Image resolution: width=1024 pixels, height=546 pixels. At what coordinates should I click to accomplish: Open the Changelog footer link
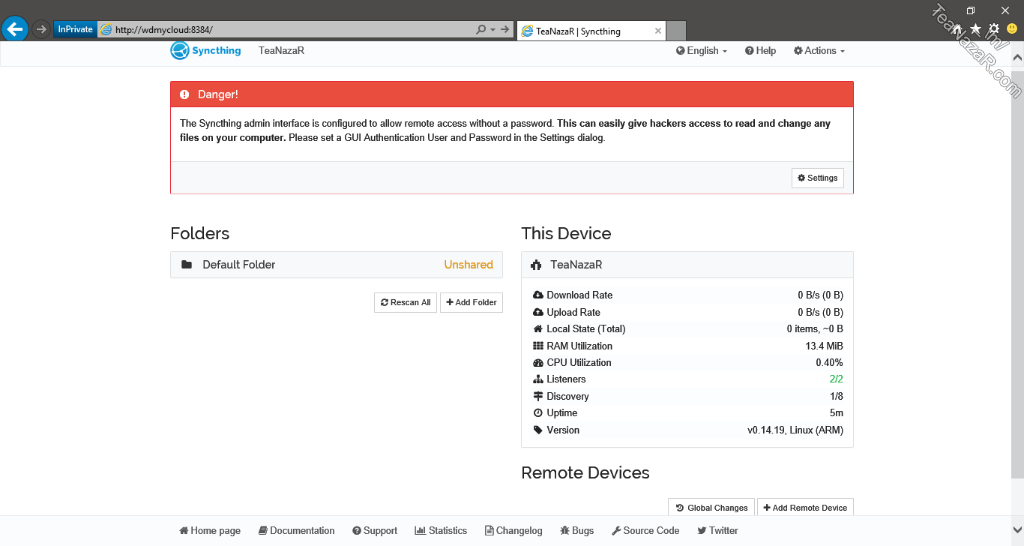pyautogui.click(x=513, y=530)
